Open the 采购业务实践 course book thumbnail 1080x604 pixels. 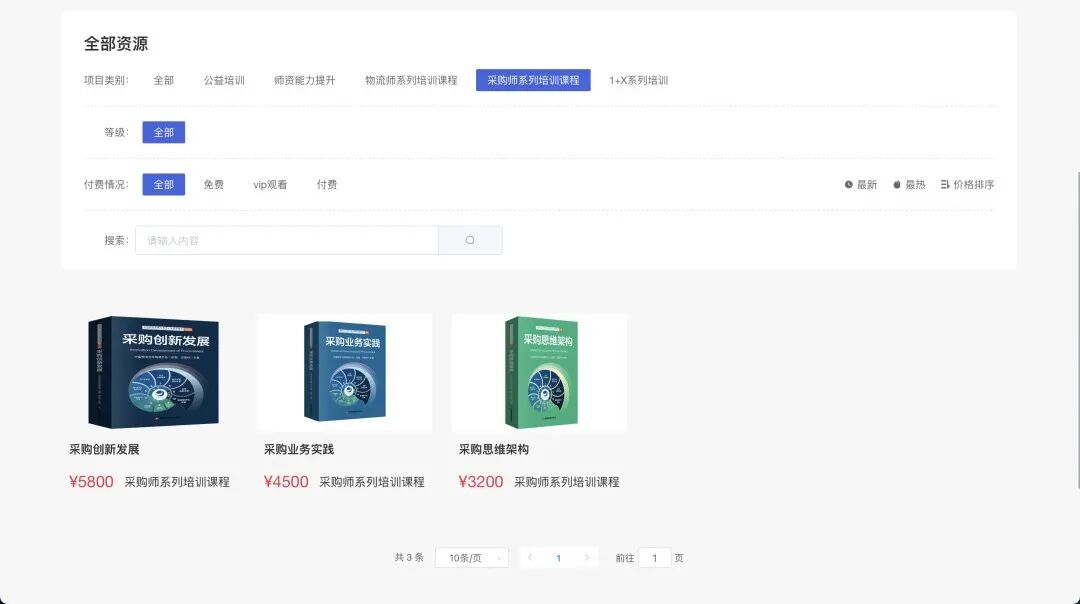(345, 372)
